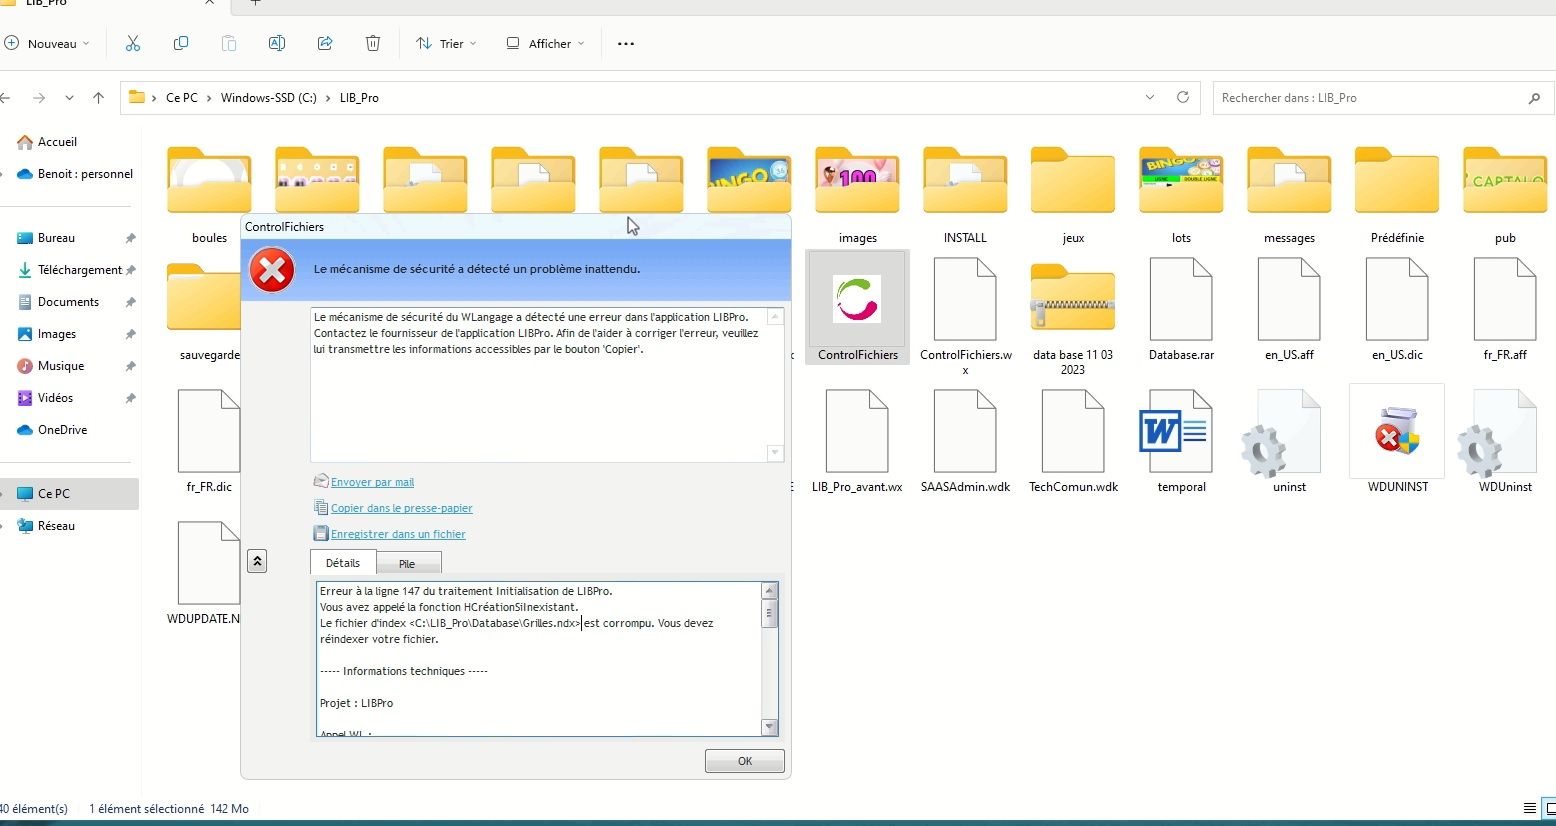
Task: Select the boules folder
Action: 209,194
